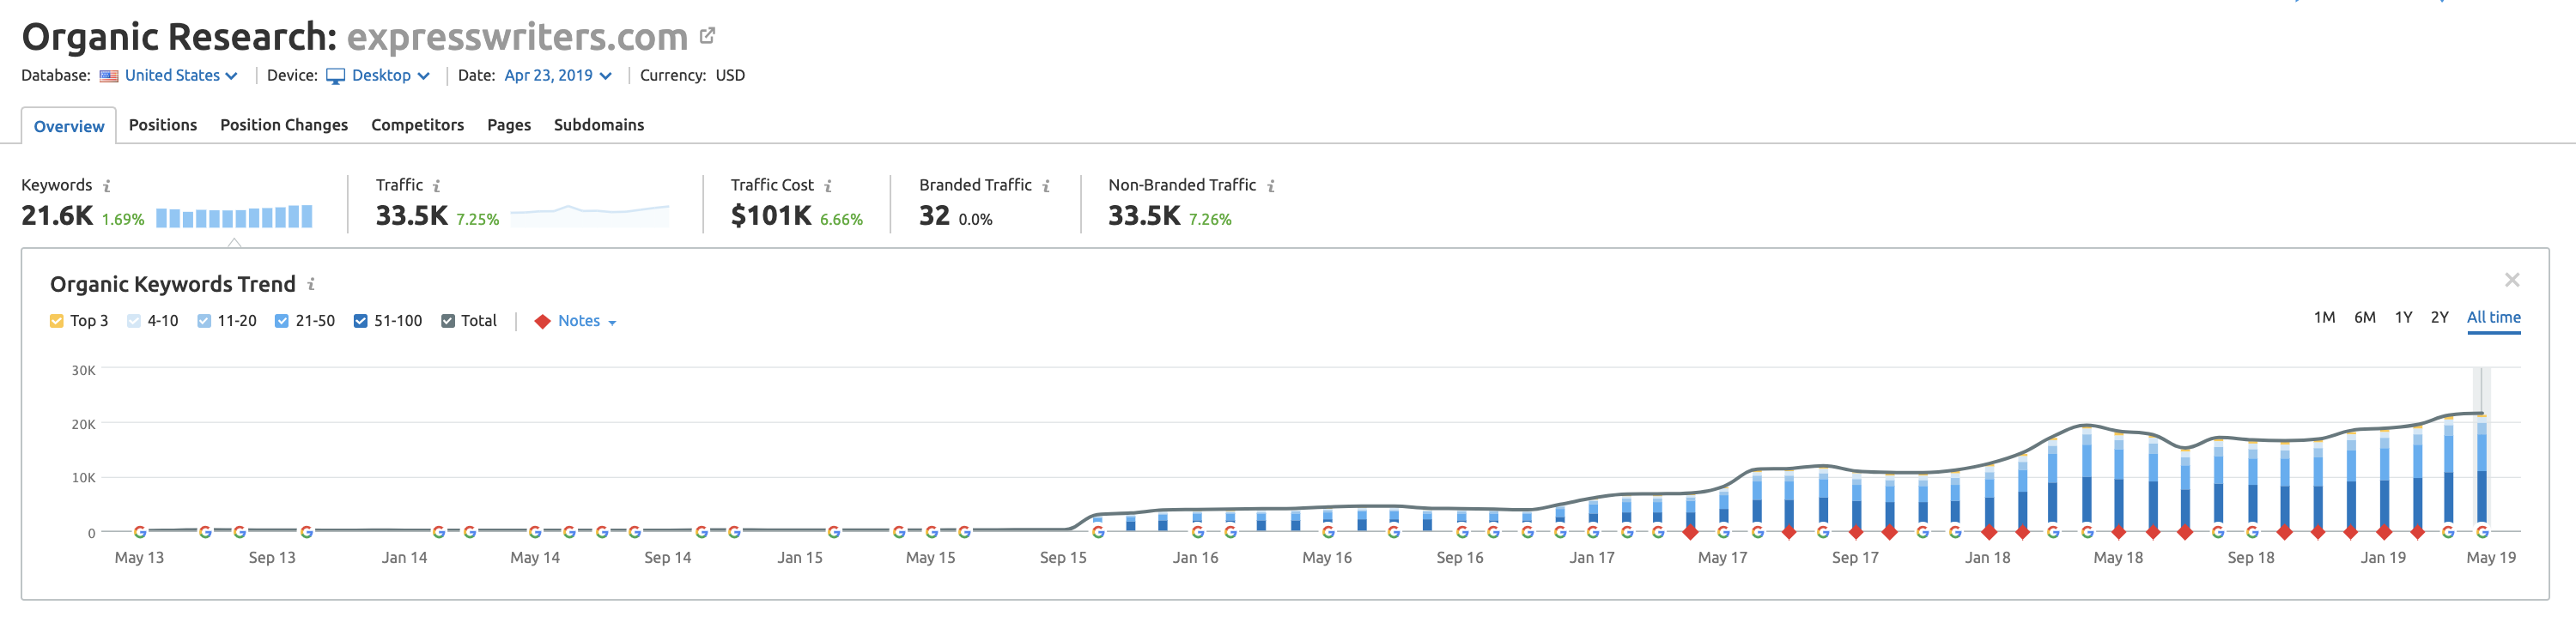Click the red diamond Notes icon
The height and width of the screenshot is (623, 2576).
click(542, 321)
